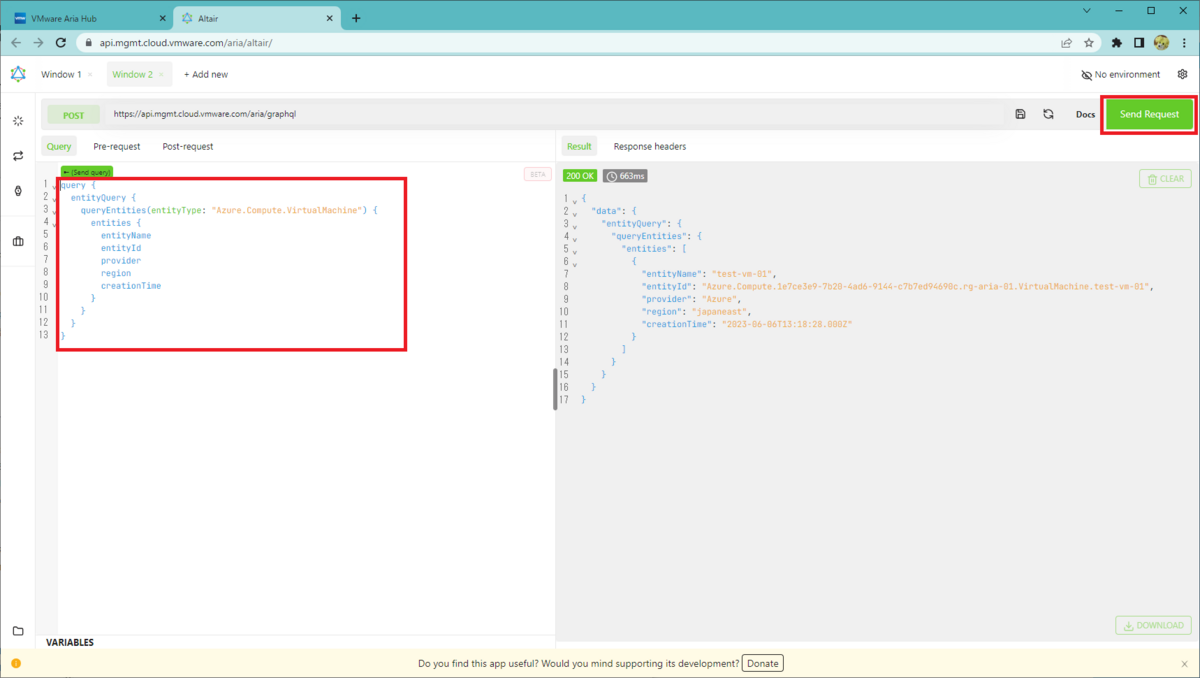The width and height of the screenshot is (1200, 678).
Task: Select the Result tab
Action: 579,147
